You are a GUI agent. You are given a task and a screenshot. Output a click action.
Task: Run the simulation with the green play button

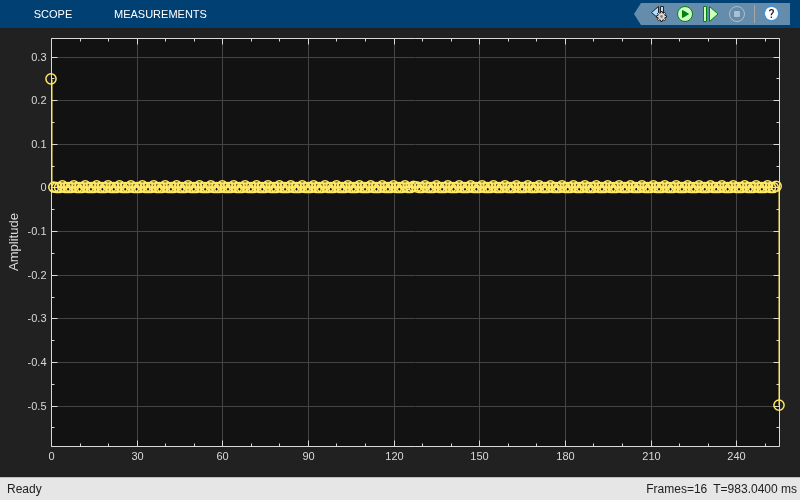[x=685, y=14]
